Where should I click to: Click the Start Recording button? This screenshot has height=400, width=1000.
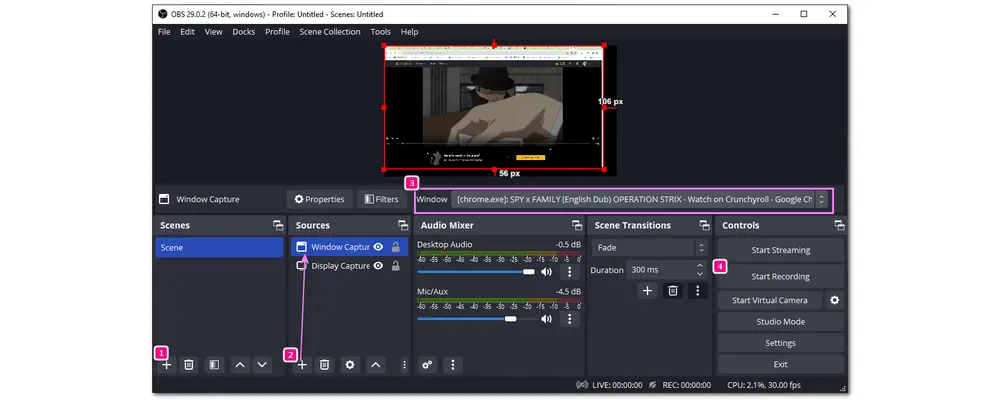click(780, 276)
